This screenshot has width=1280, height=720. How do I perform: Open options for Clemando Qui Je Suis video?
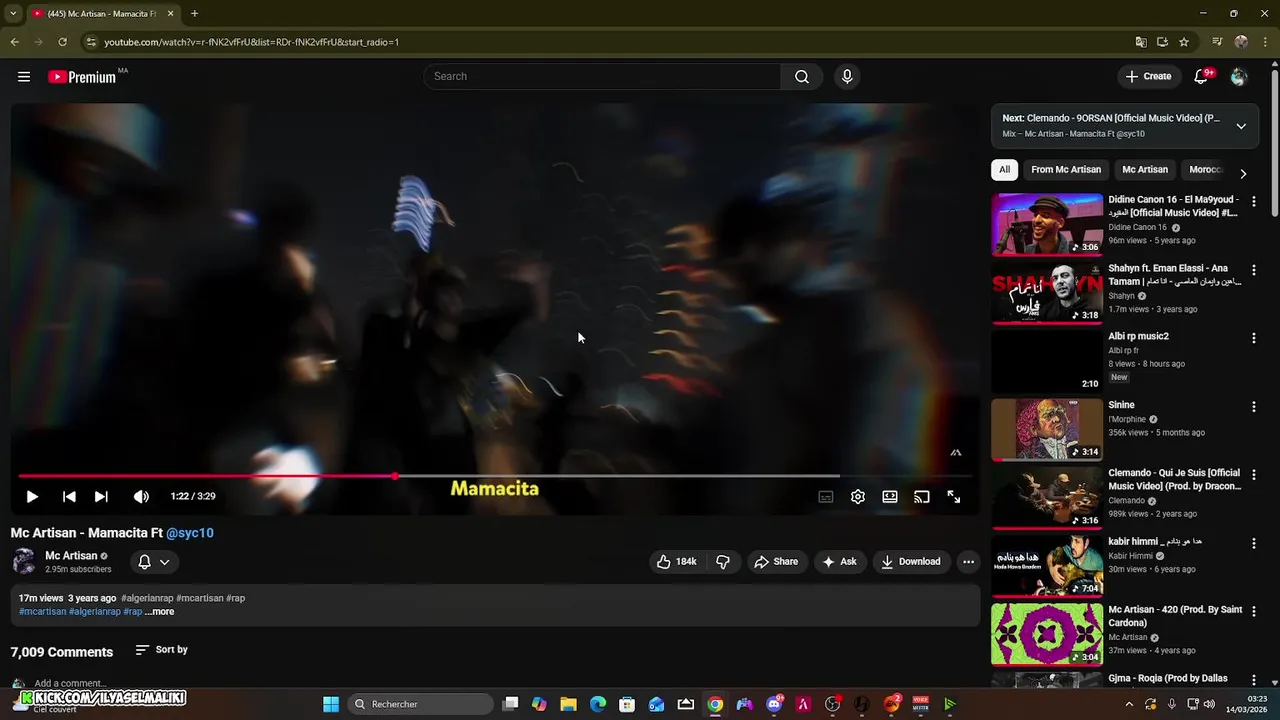click(1254, 475)
